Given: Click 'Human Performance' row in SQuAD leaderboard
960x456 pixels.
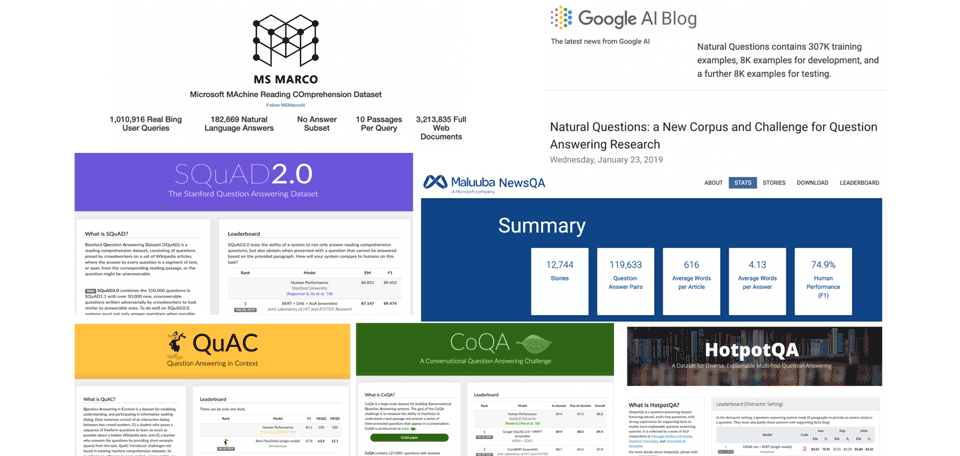Looking at the screenshot, I should [x=313, y=288].
